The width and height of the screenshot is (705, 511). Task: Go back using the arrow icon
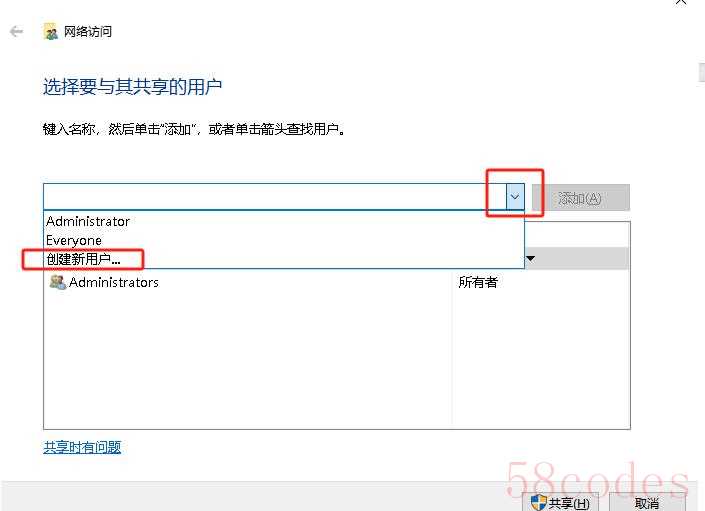point(16,31)
